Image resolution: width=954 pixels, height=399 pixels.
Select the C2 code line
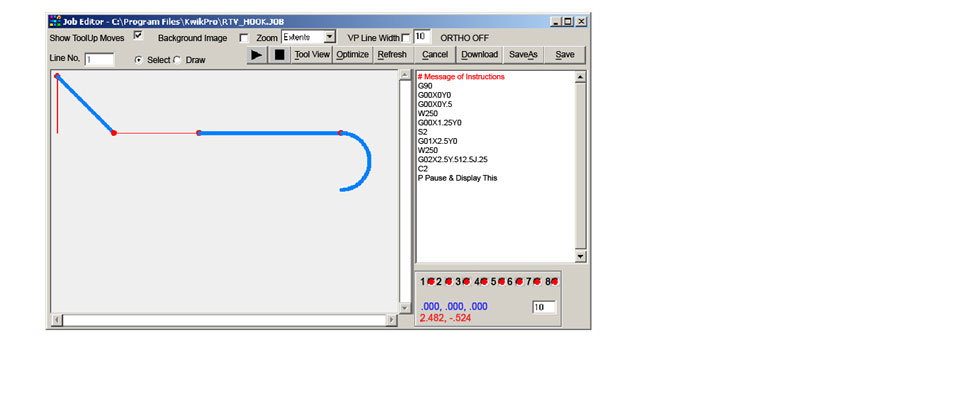[x=422, y=168]
